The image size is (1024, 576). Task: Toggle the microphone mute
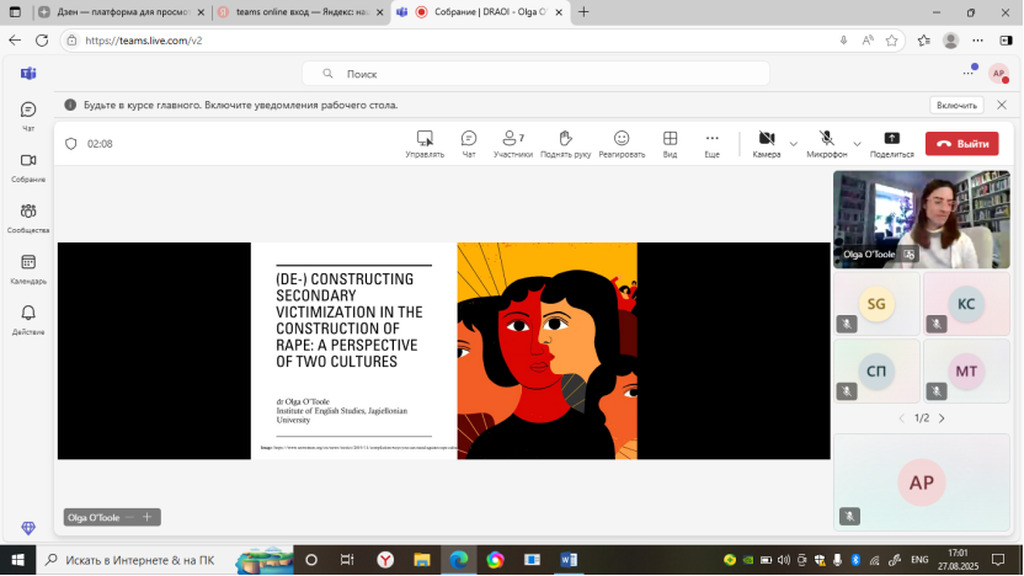(x=827, y=143)
